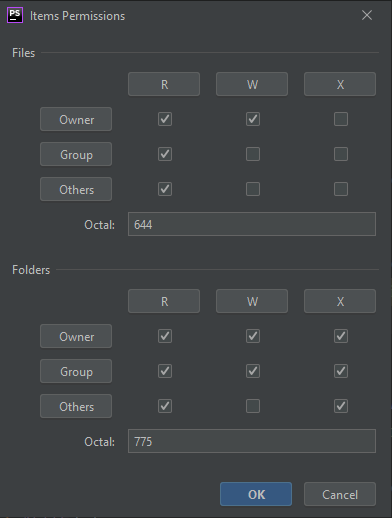Click the Files Octal field showing 644

click(252, 224)
